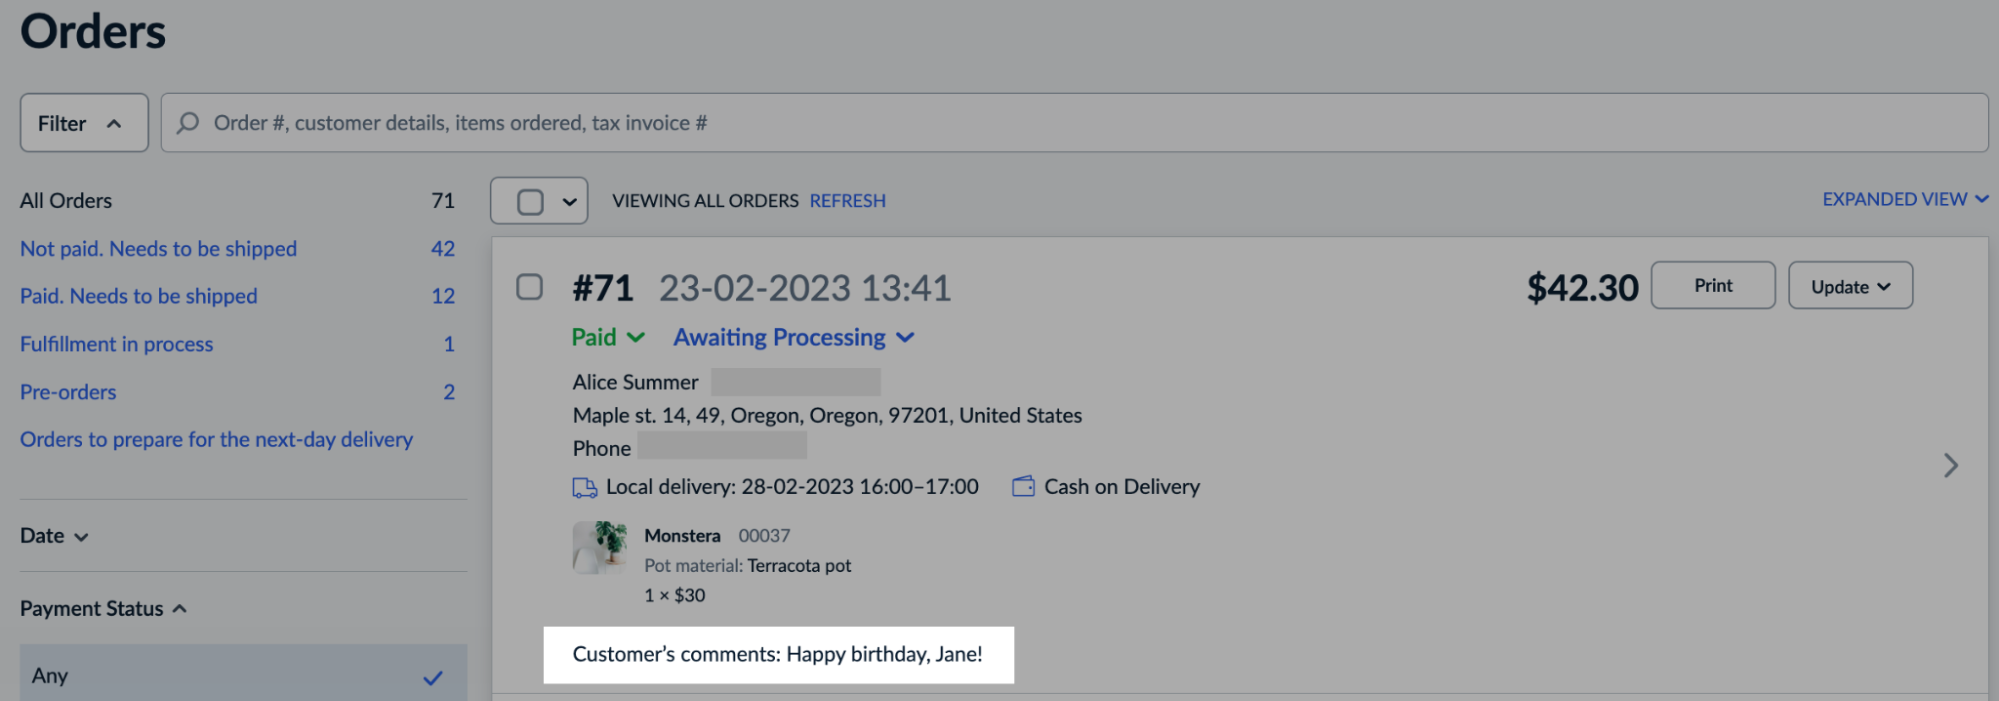Click the local delivery truck icon
Screen dimensions: 1999x701
tap(583, 486)
